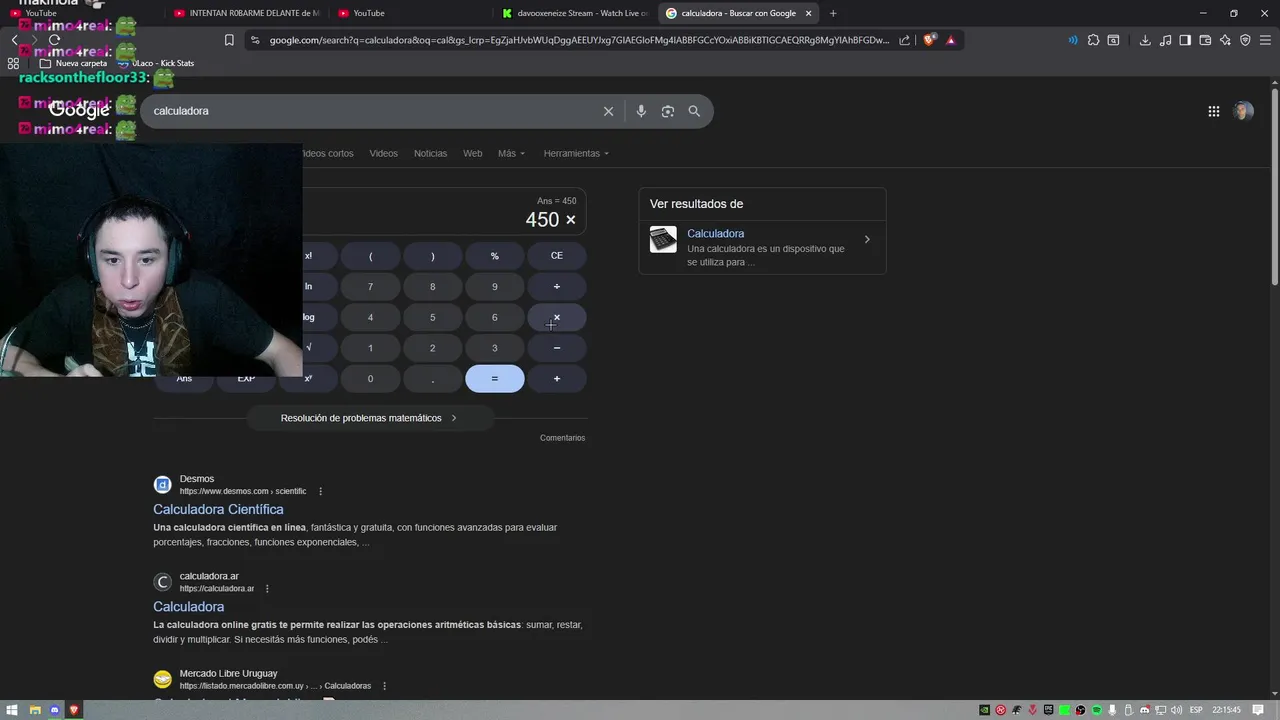Click the calculator CE button
The width and height of the screenshot is (1280, 720).
tap(557, 256)
